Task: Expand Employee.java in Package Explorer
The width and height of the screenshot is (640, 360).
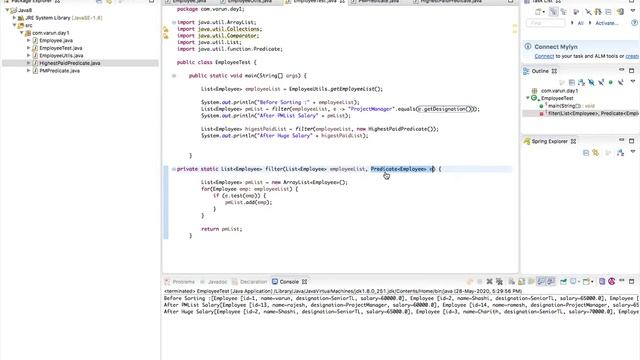Action: click(29, 40)
